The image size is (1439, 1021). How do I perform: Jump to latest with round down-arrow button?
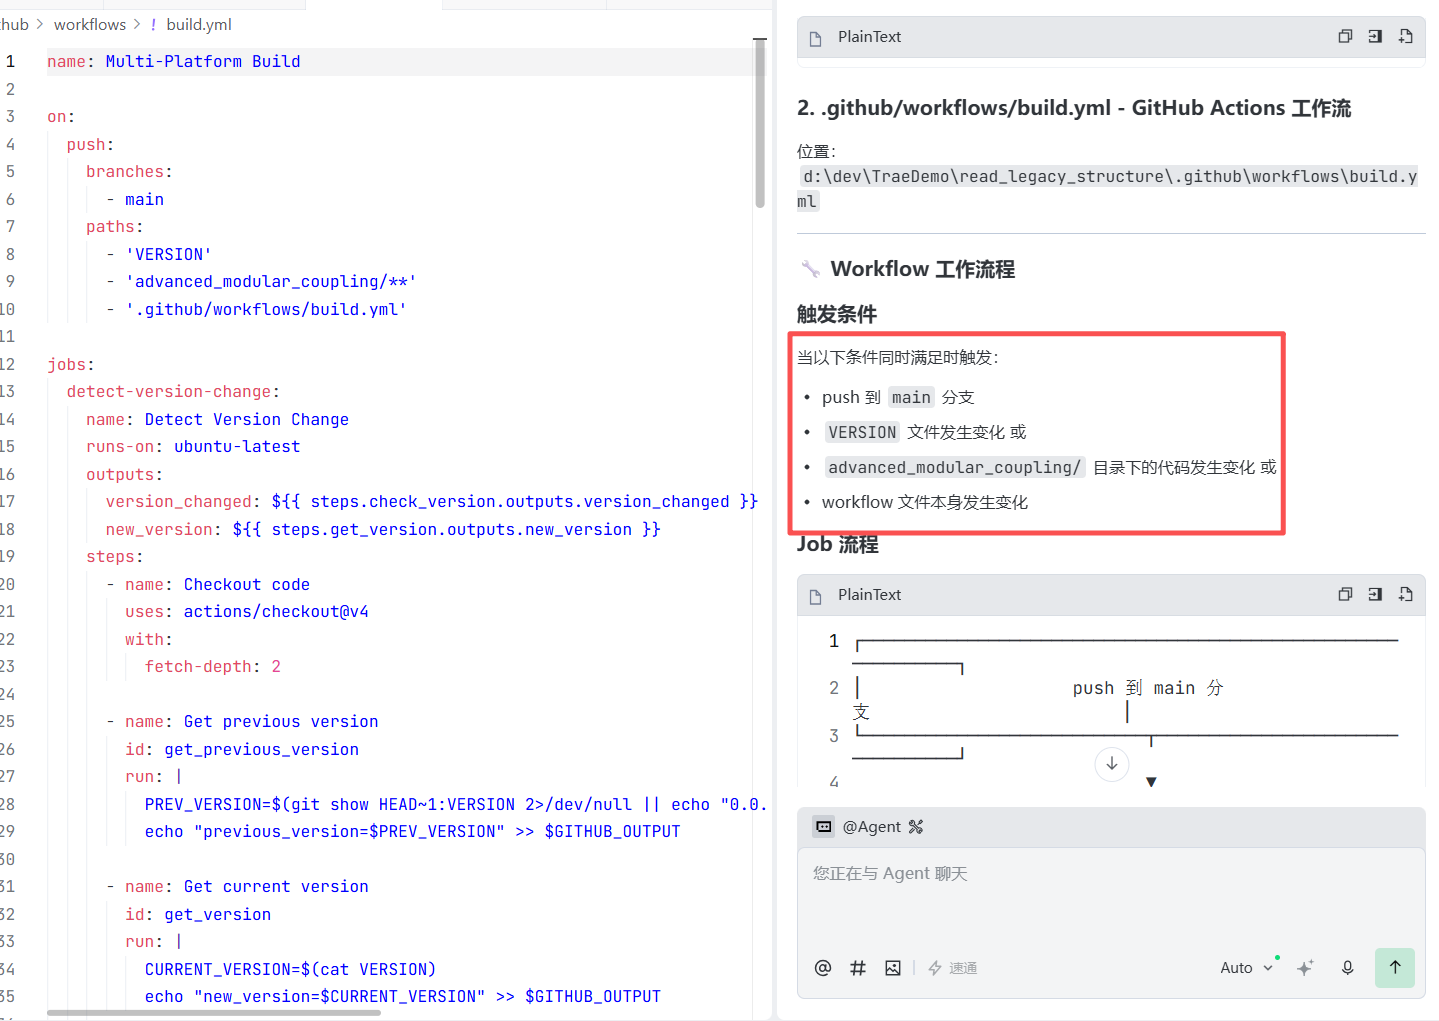point(1112,764)
